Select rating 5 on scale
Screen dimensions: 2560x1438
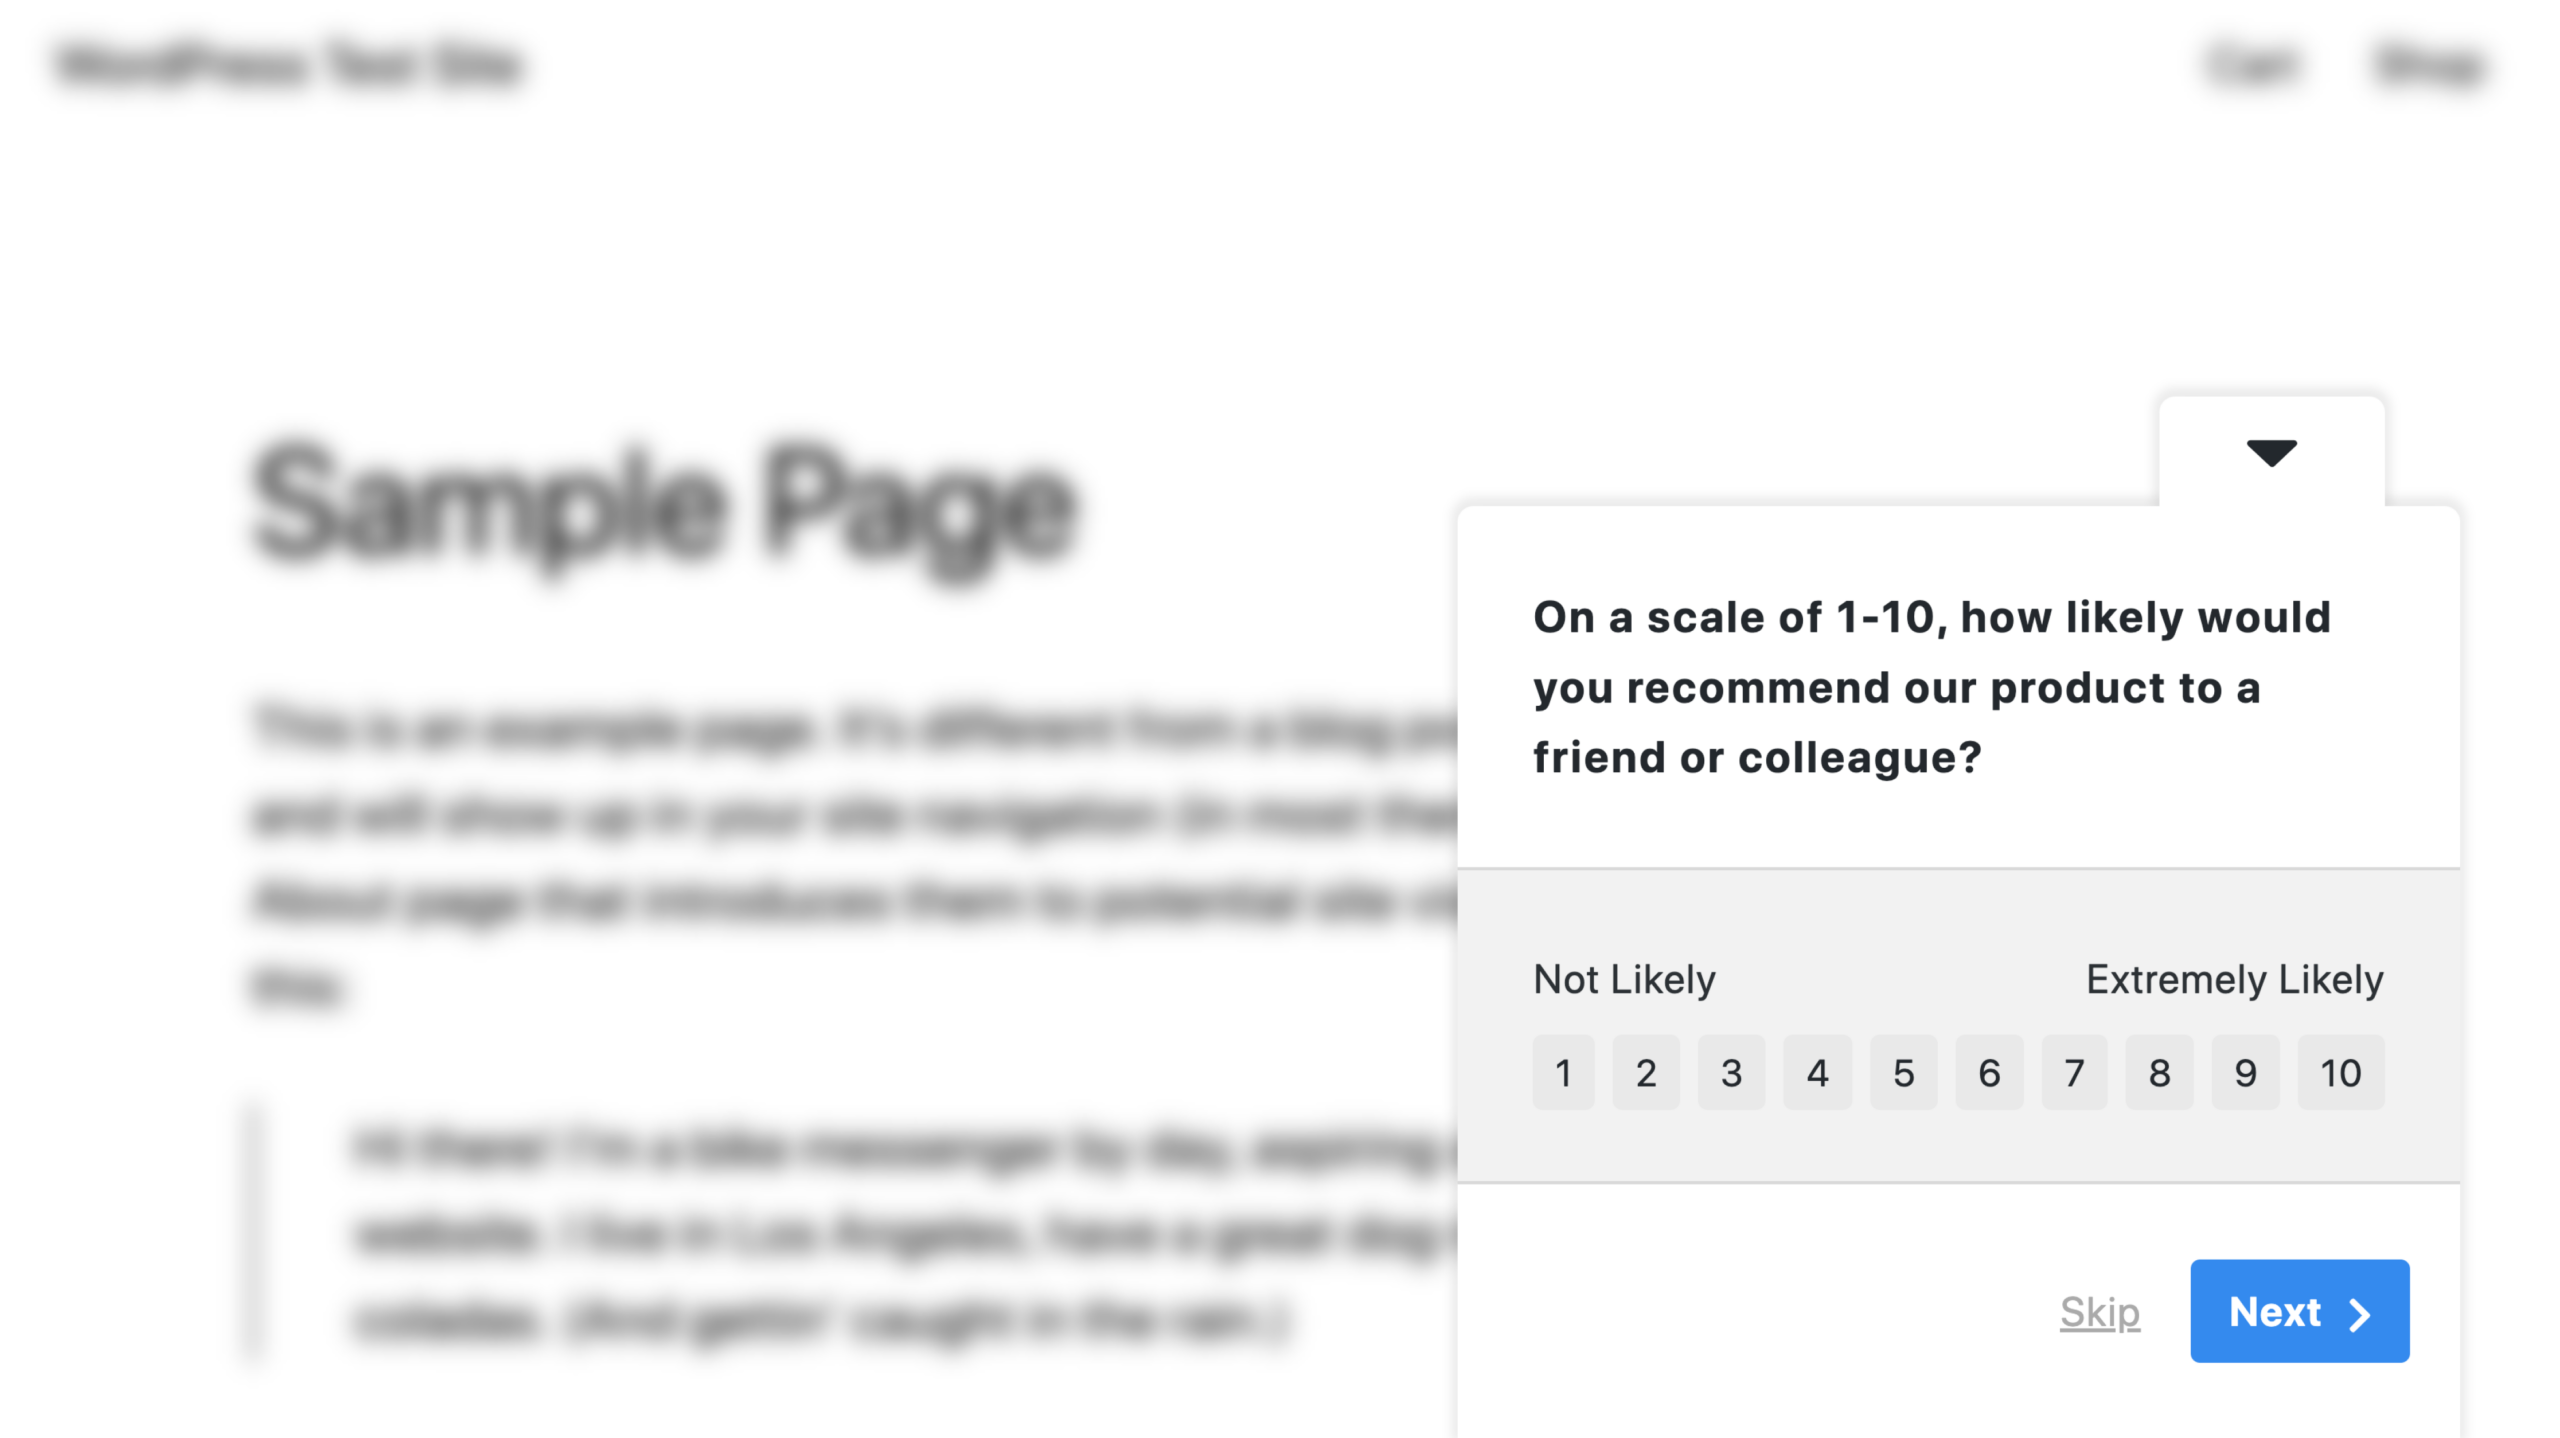pos(1902,1071)
